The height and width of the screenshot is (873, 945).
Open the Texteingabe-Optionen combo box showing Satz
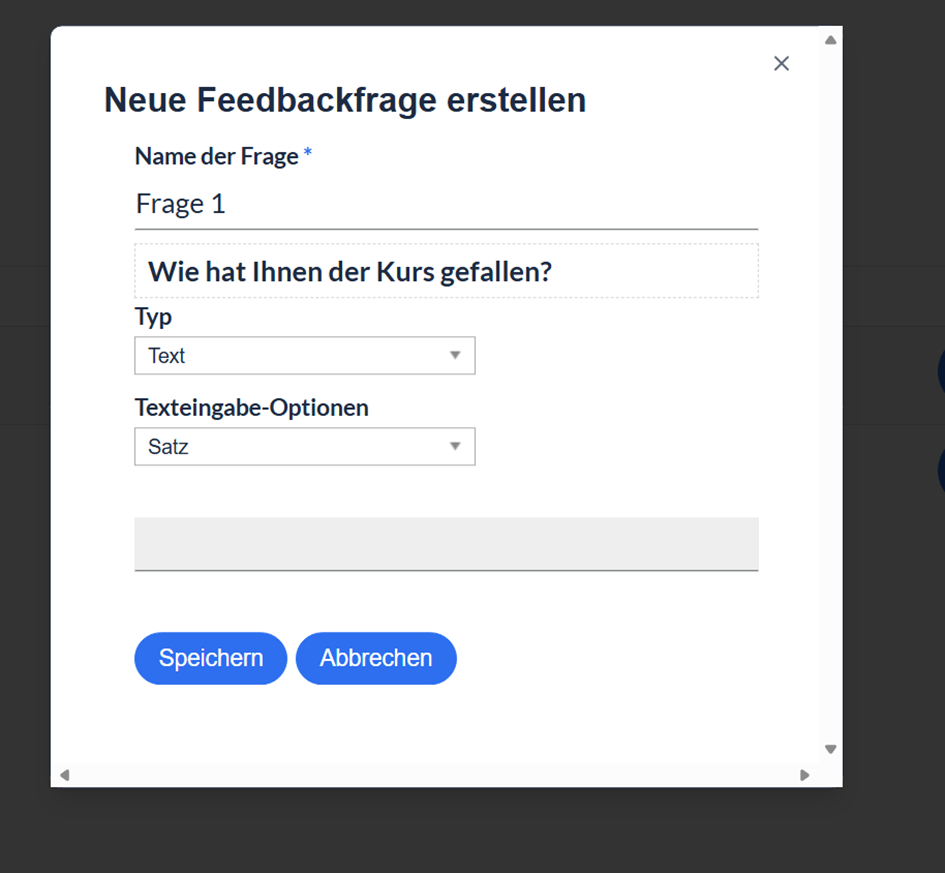pos(305,446)
